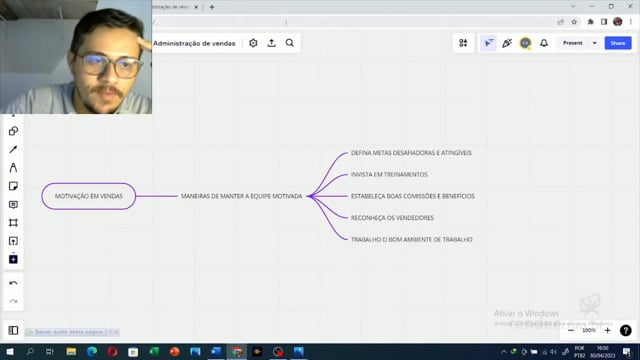
Task: Open the Windows notification center
Action: tap(627, 351)
